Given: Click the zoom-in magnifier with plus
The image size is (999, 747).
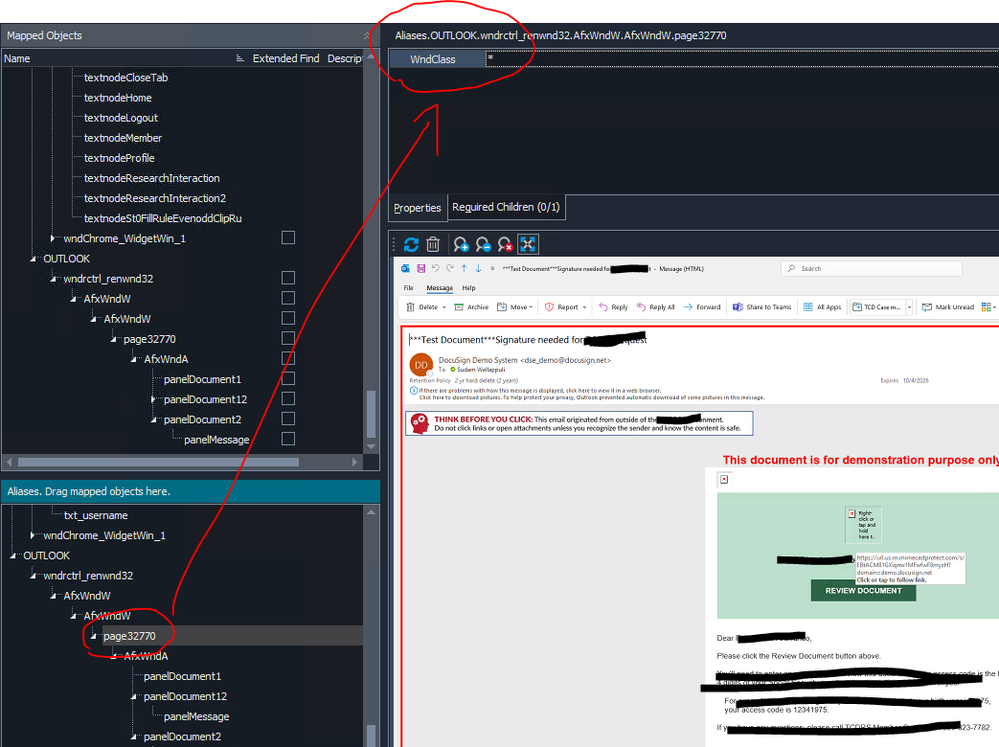Looking at the screenshot, I should 461,244.
